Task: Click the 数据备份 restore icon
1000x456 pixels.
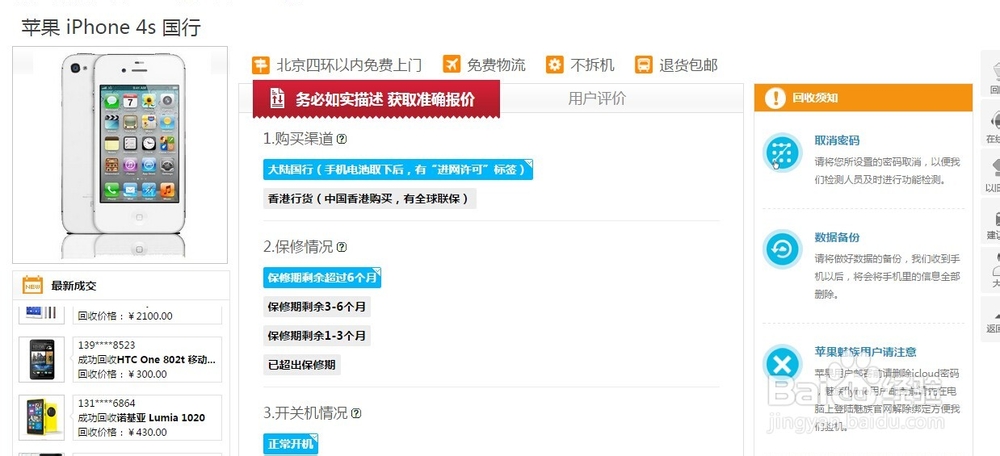Action: (782, 249)
